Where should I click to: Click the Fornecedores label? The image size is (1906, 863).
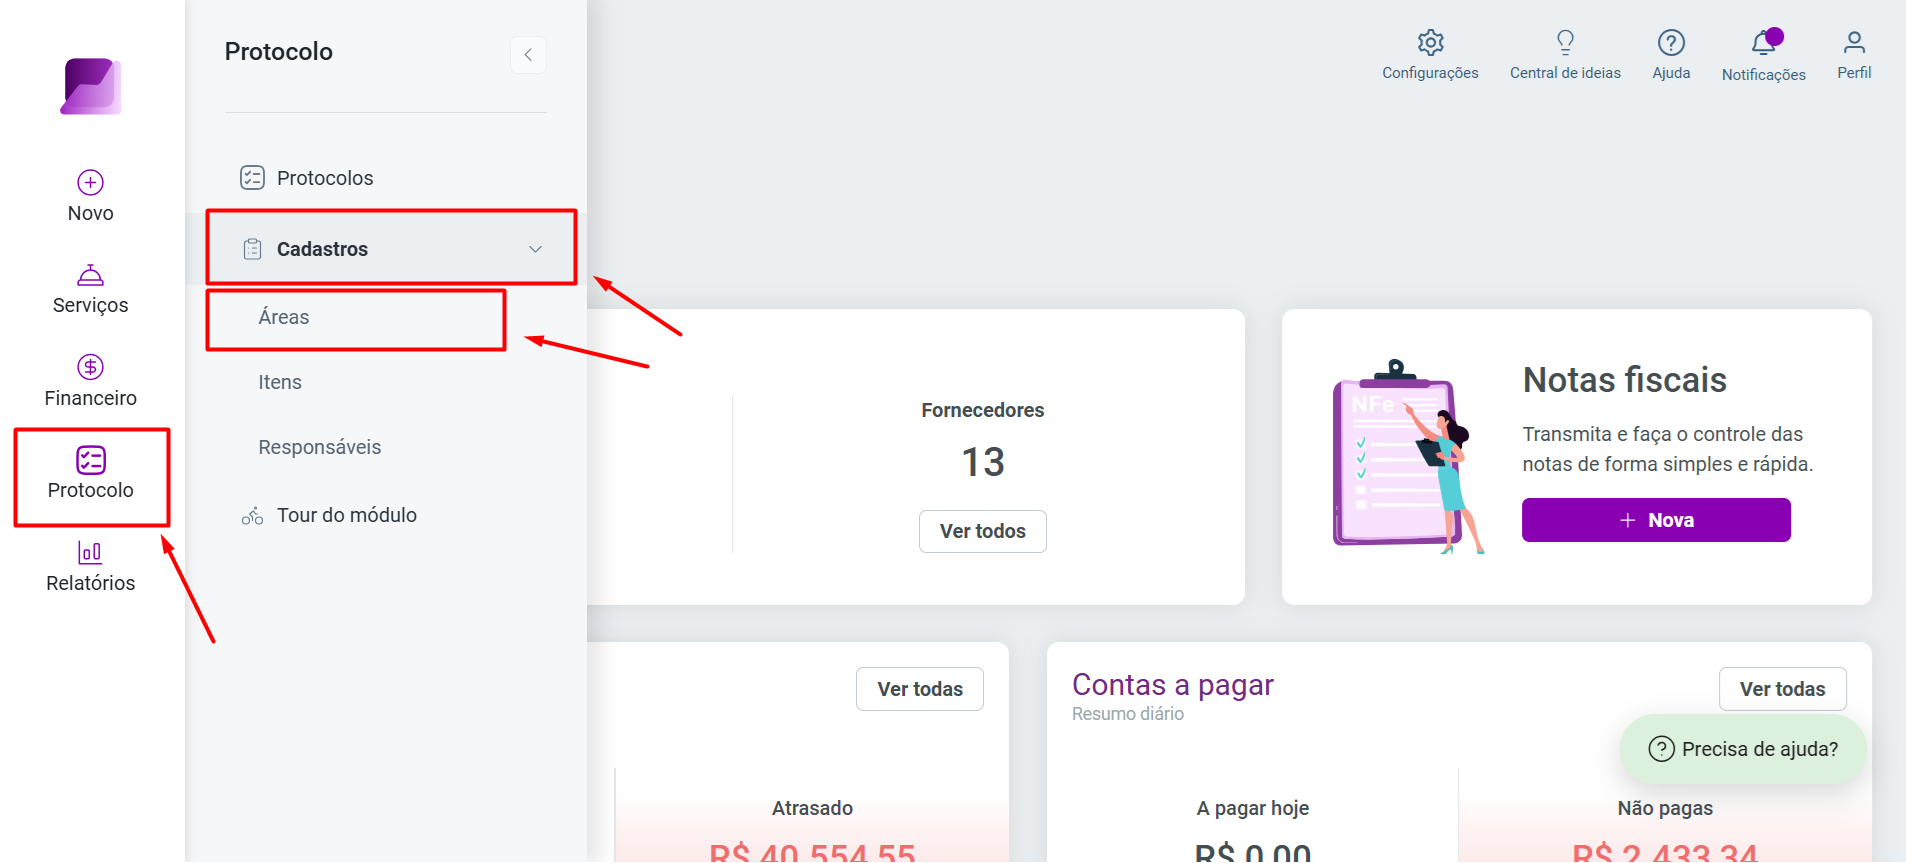983,410
